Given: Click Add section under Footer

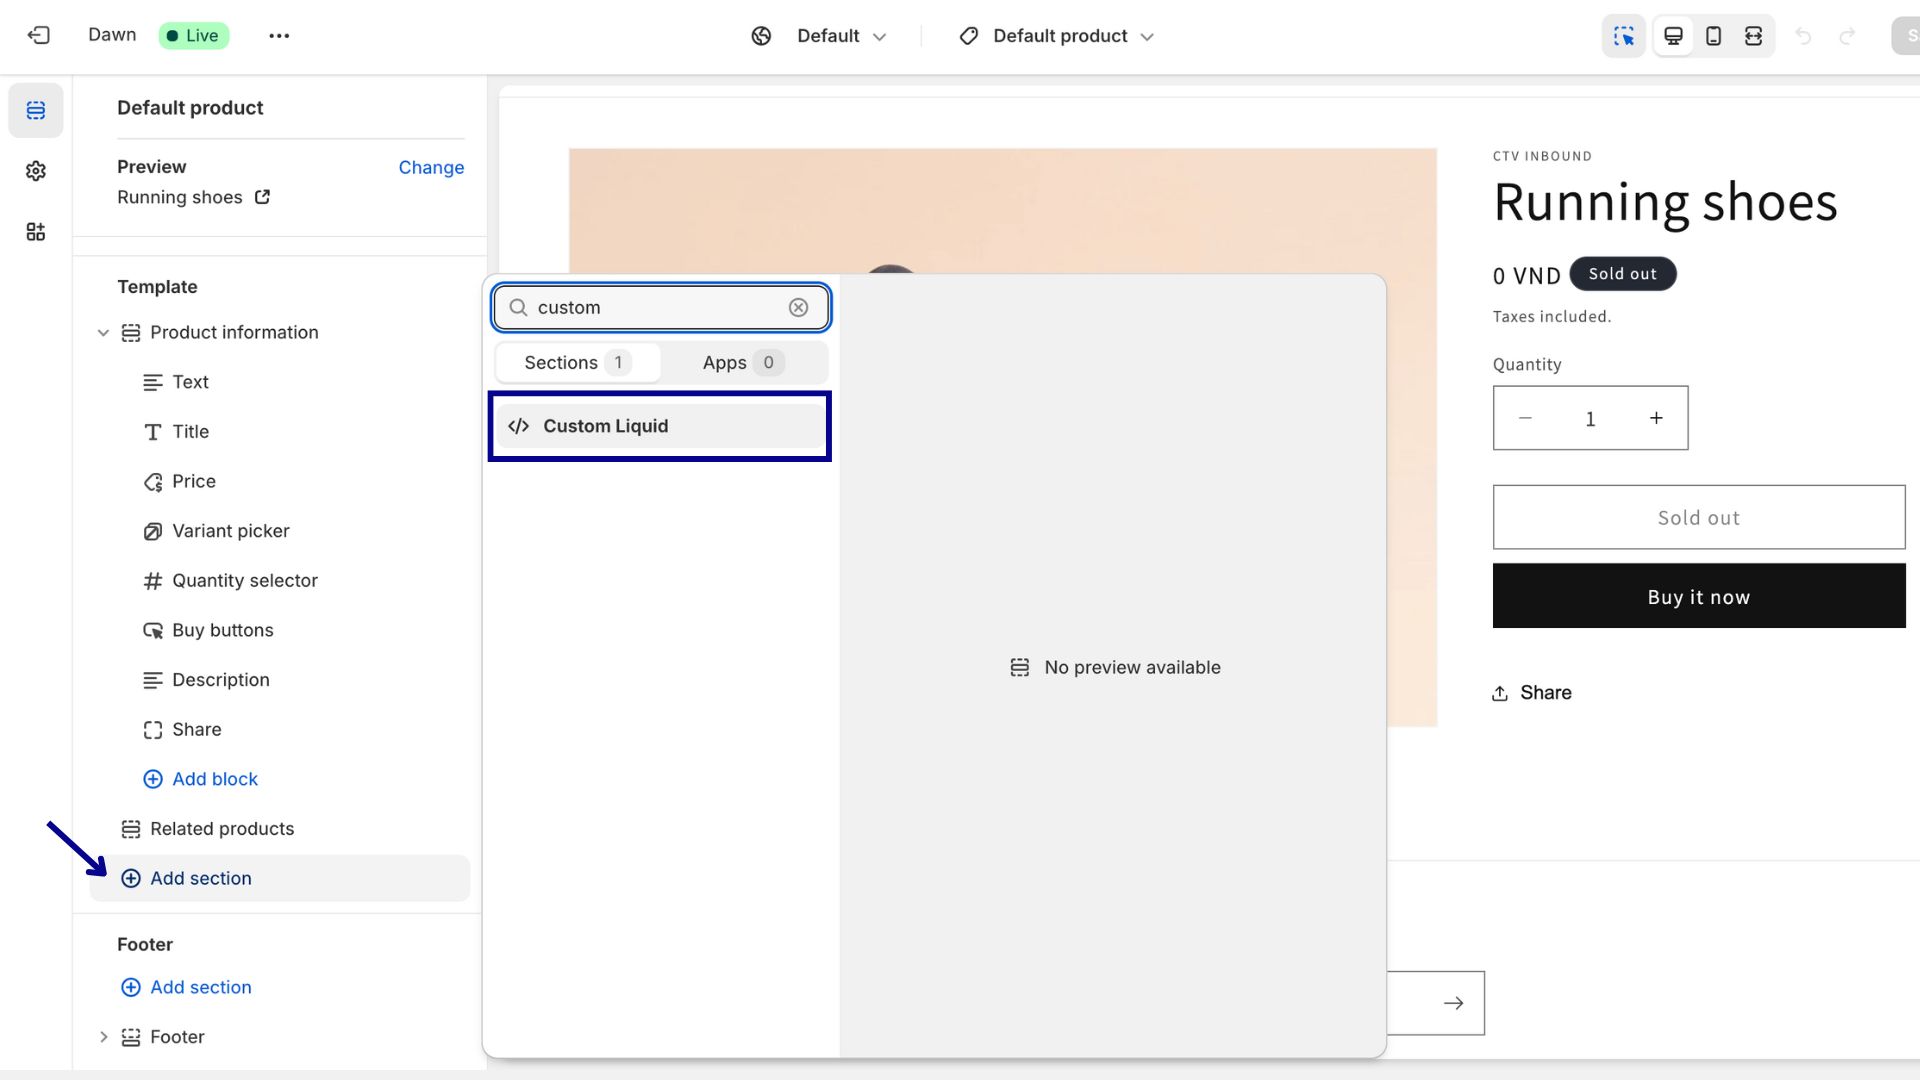Looking at the screenshot, I should pyautogui.click(x=186, y=987).
